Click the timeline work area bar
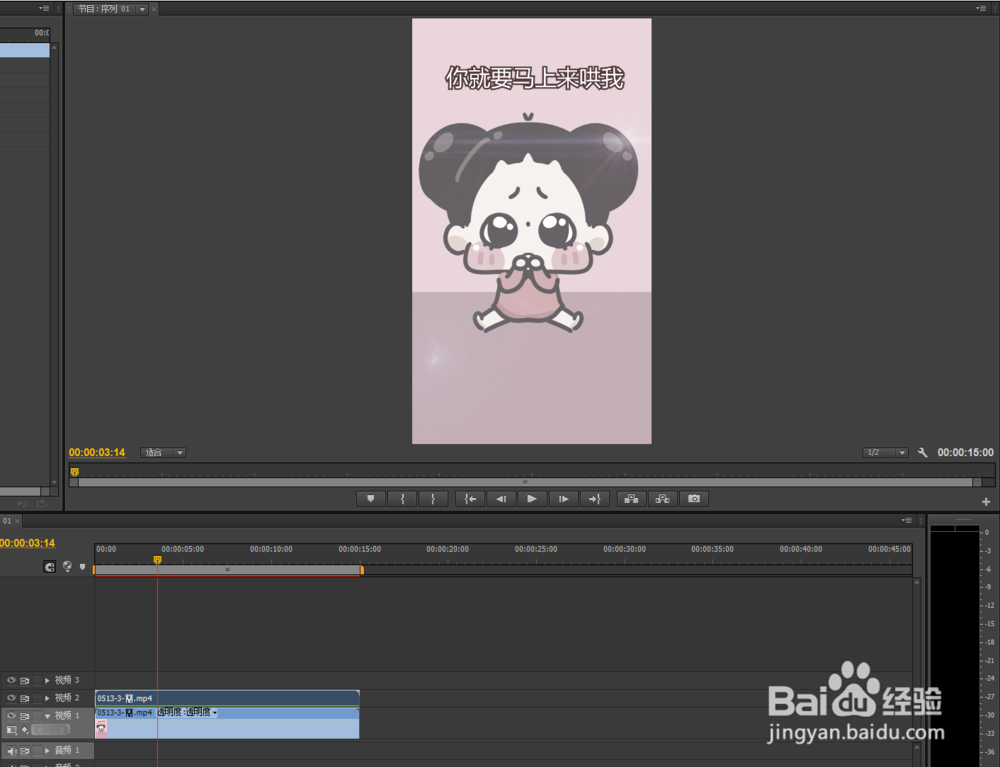Viewport: 1000px width, 767px height. point(228,569)
